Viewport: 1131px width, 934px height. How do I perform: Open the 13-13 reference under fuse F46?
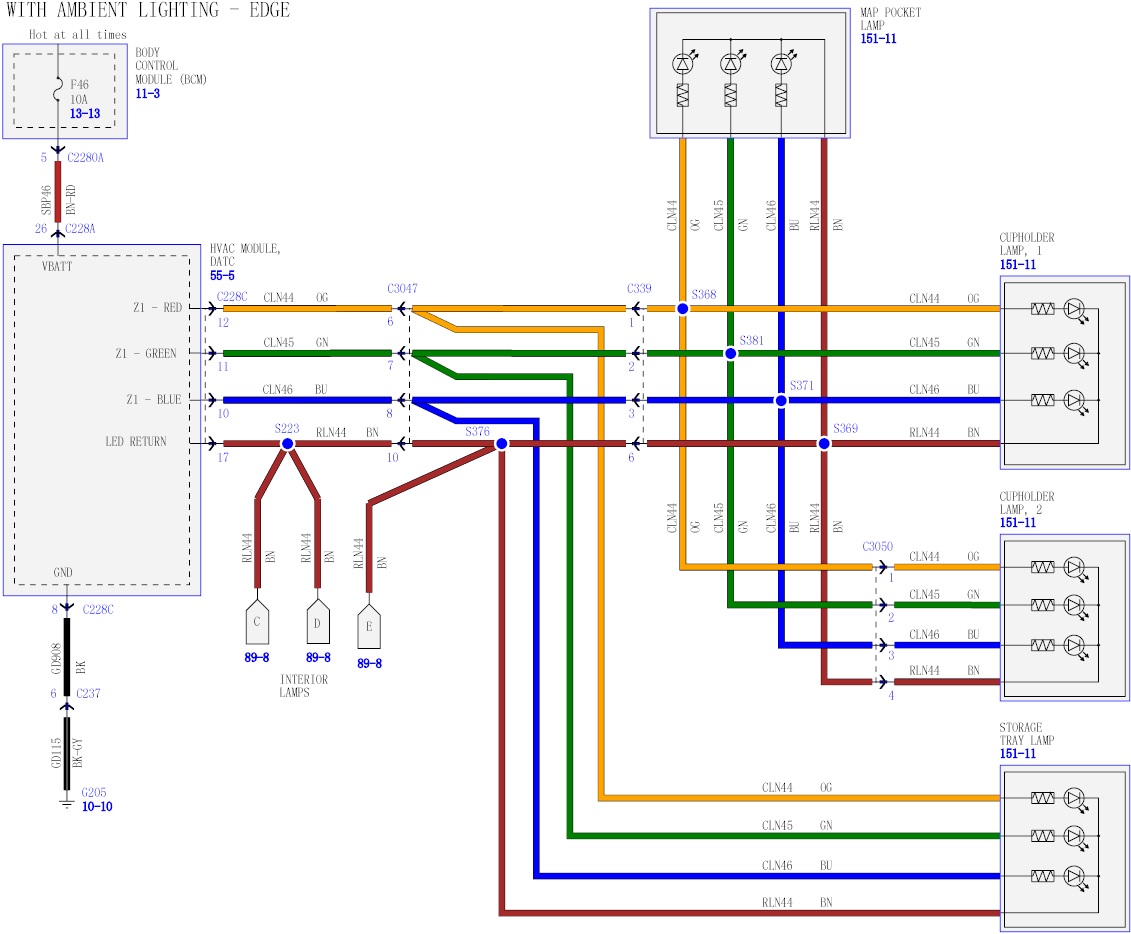coord(84,114)
